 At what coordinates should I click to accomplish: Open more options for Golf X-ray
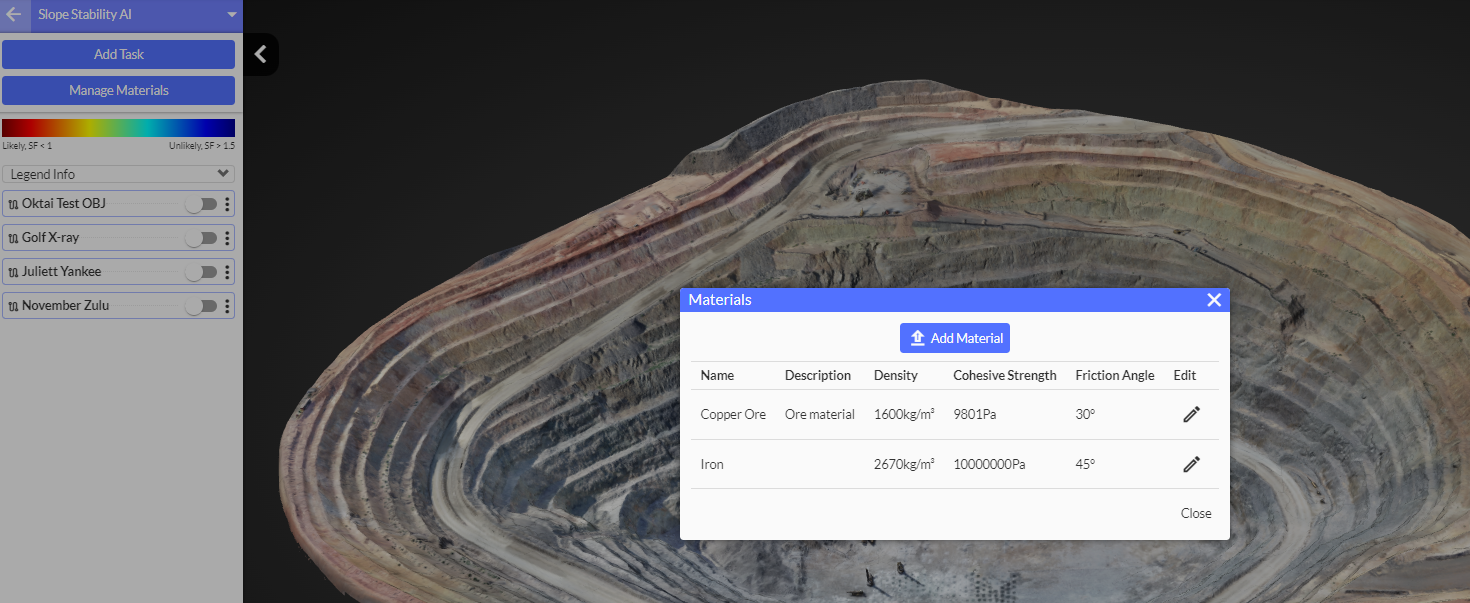pyautogui.click(x=227, y=238)
